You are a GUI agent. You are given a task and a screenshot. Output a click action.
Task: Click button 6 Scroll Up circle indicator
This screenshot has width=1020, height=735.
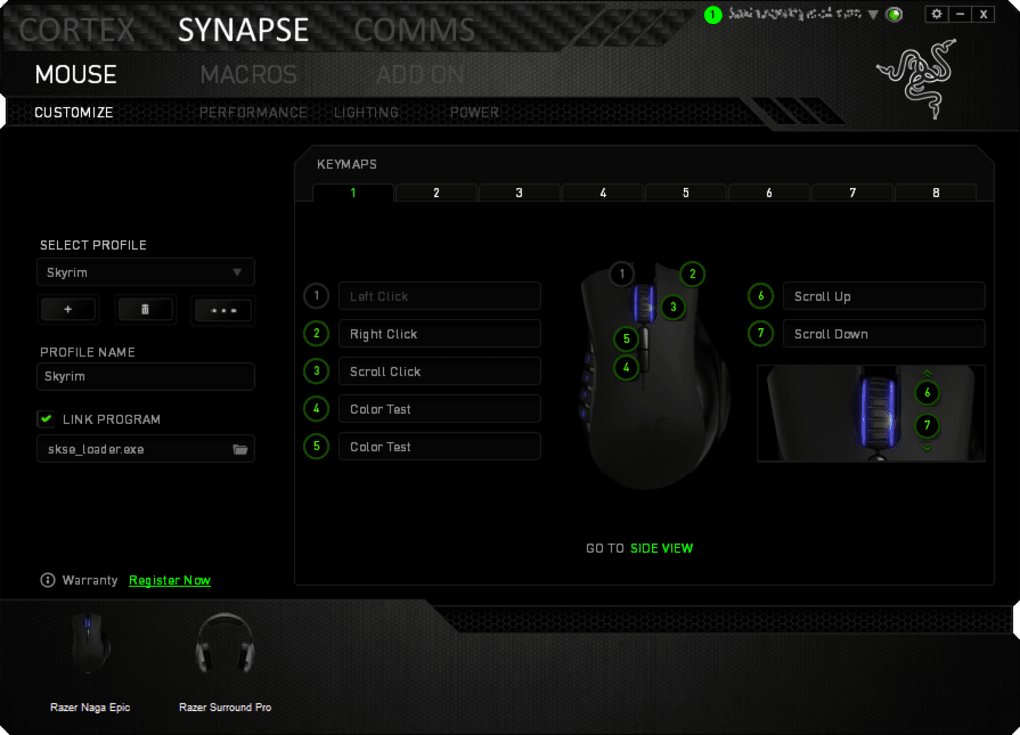point(760,296)
